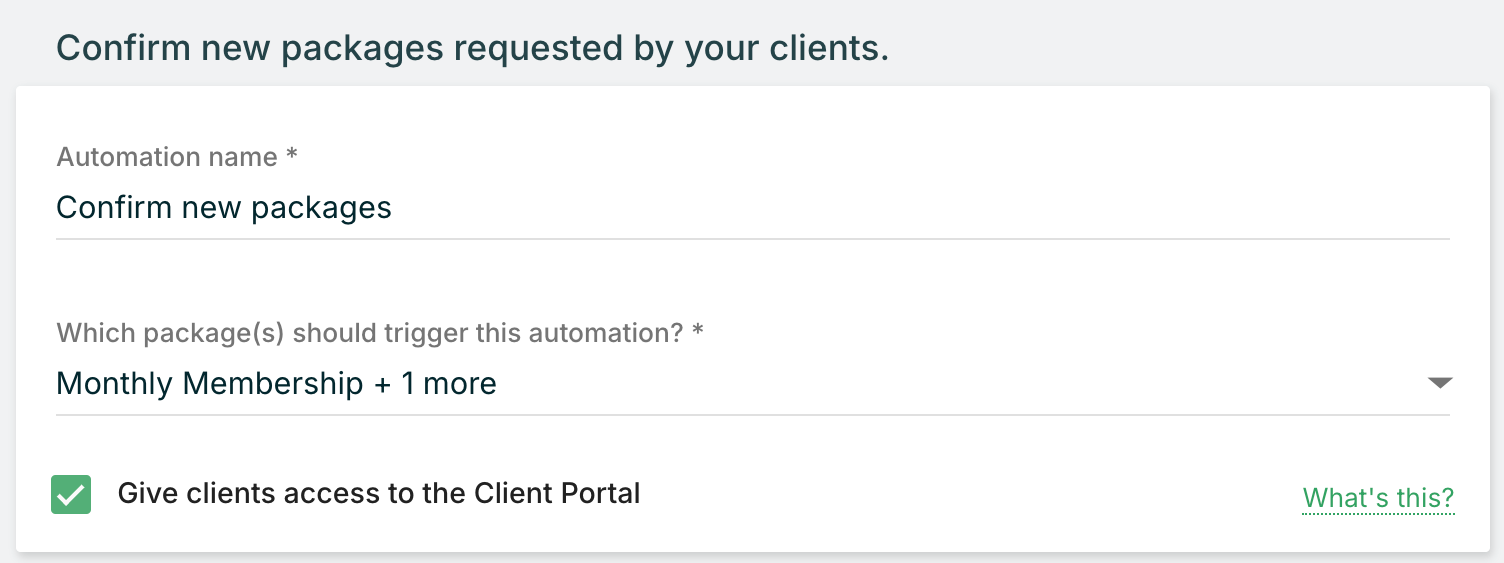Click "Client Portal" in the checkbox label
Screen dimensions: 1504x563
pyautogui.click(x=557, y=493)
